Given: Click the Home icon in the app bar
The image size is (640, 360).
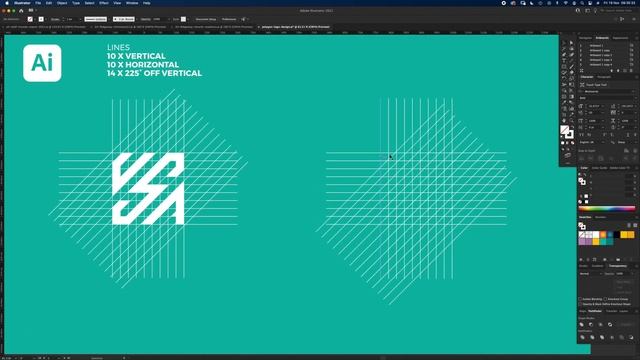Looking at the screenshot, I should tap(21, 11).
